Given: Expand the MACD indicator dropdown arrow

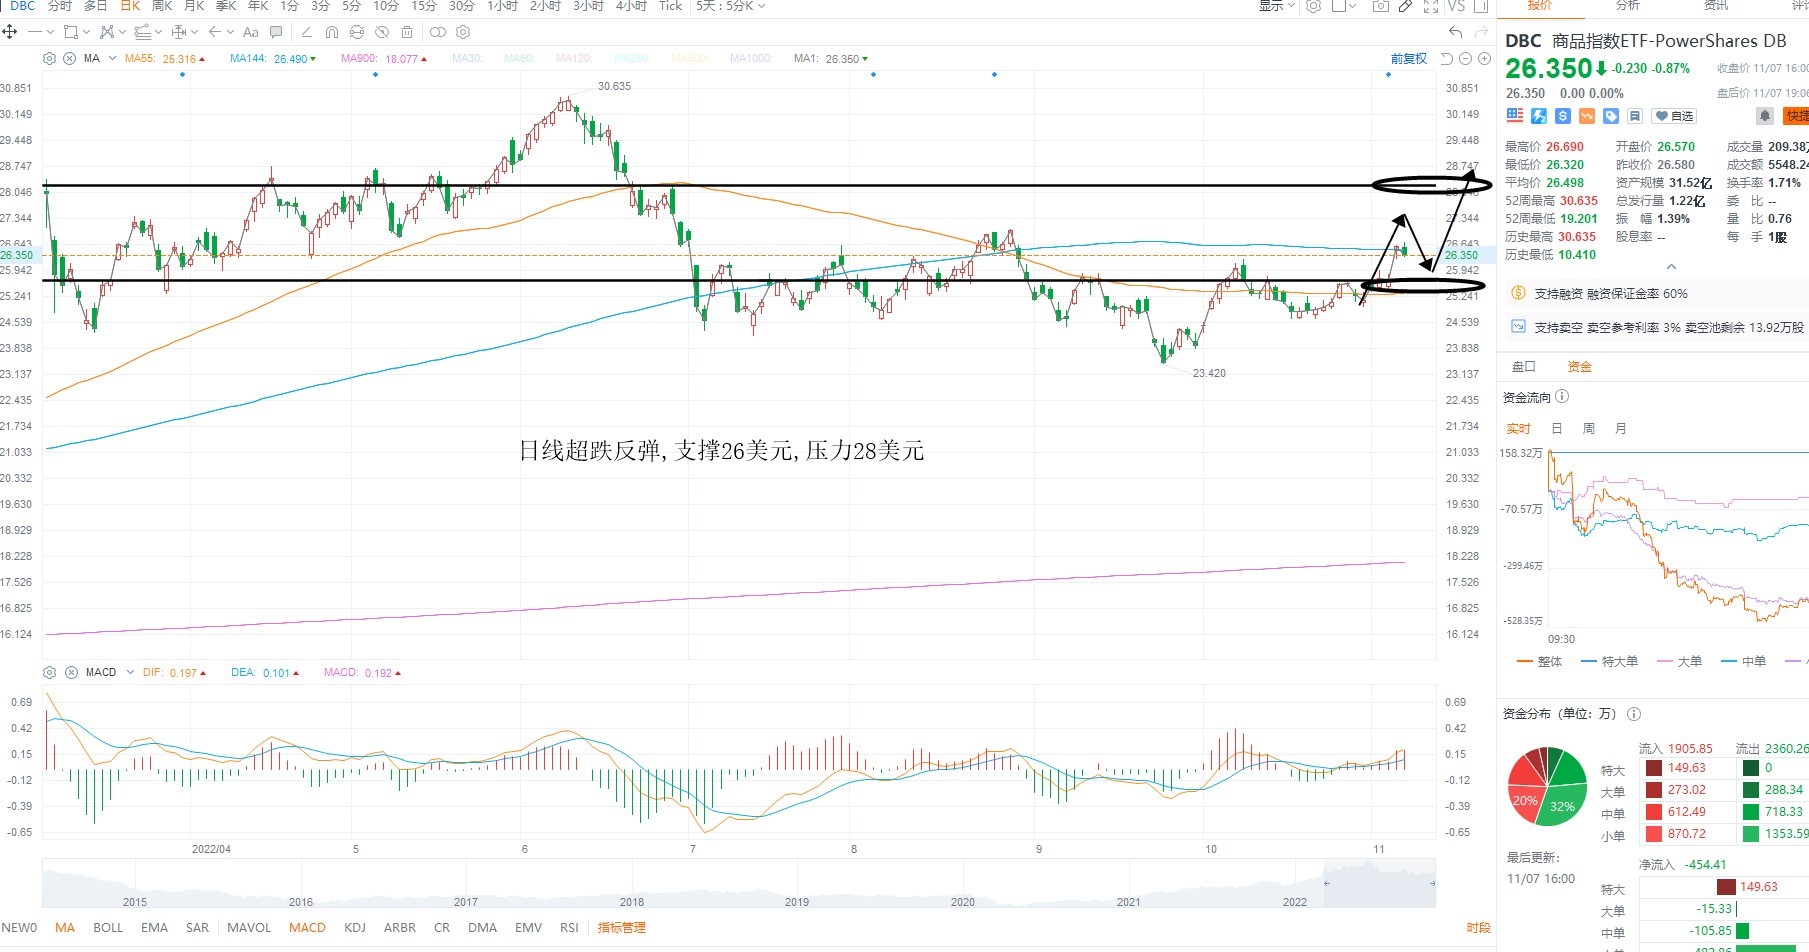Looking at the screenshot, I should pos(130,672).
